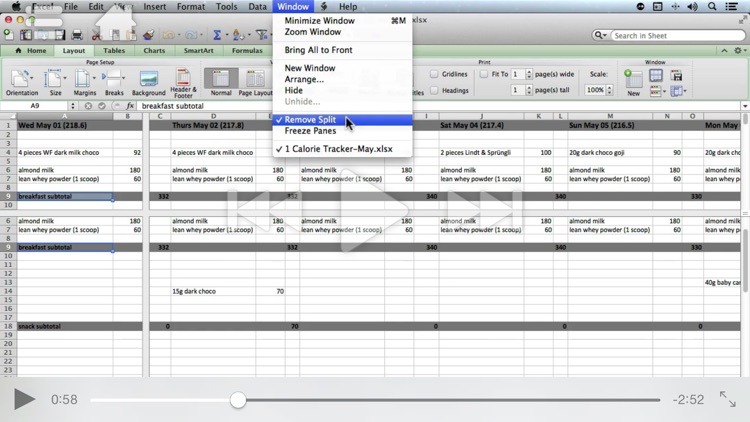Click the video fullscreen arrows icon
Image resolution: width=750 pixels, height=422 pixels.
point(728,399)
